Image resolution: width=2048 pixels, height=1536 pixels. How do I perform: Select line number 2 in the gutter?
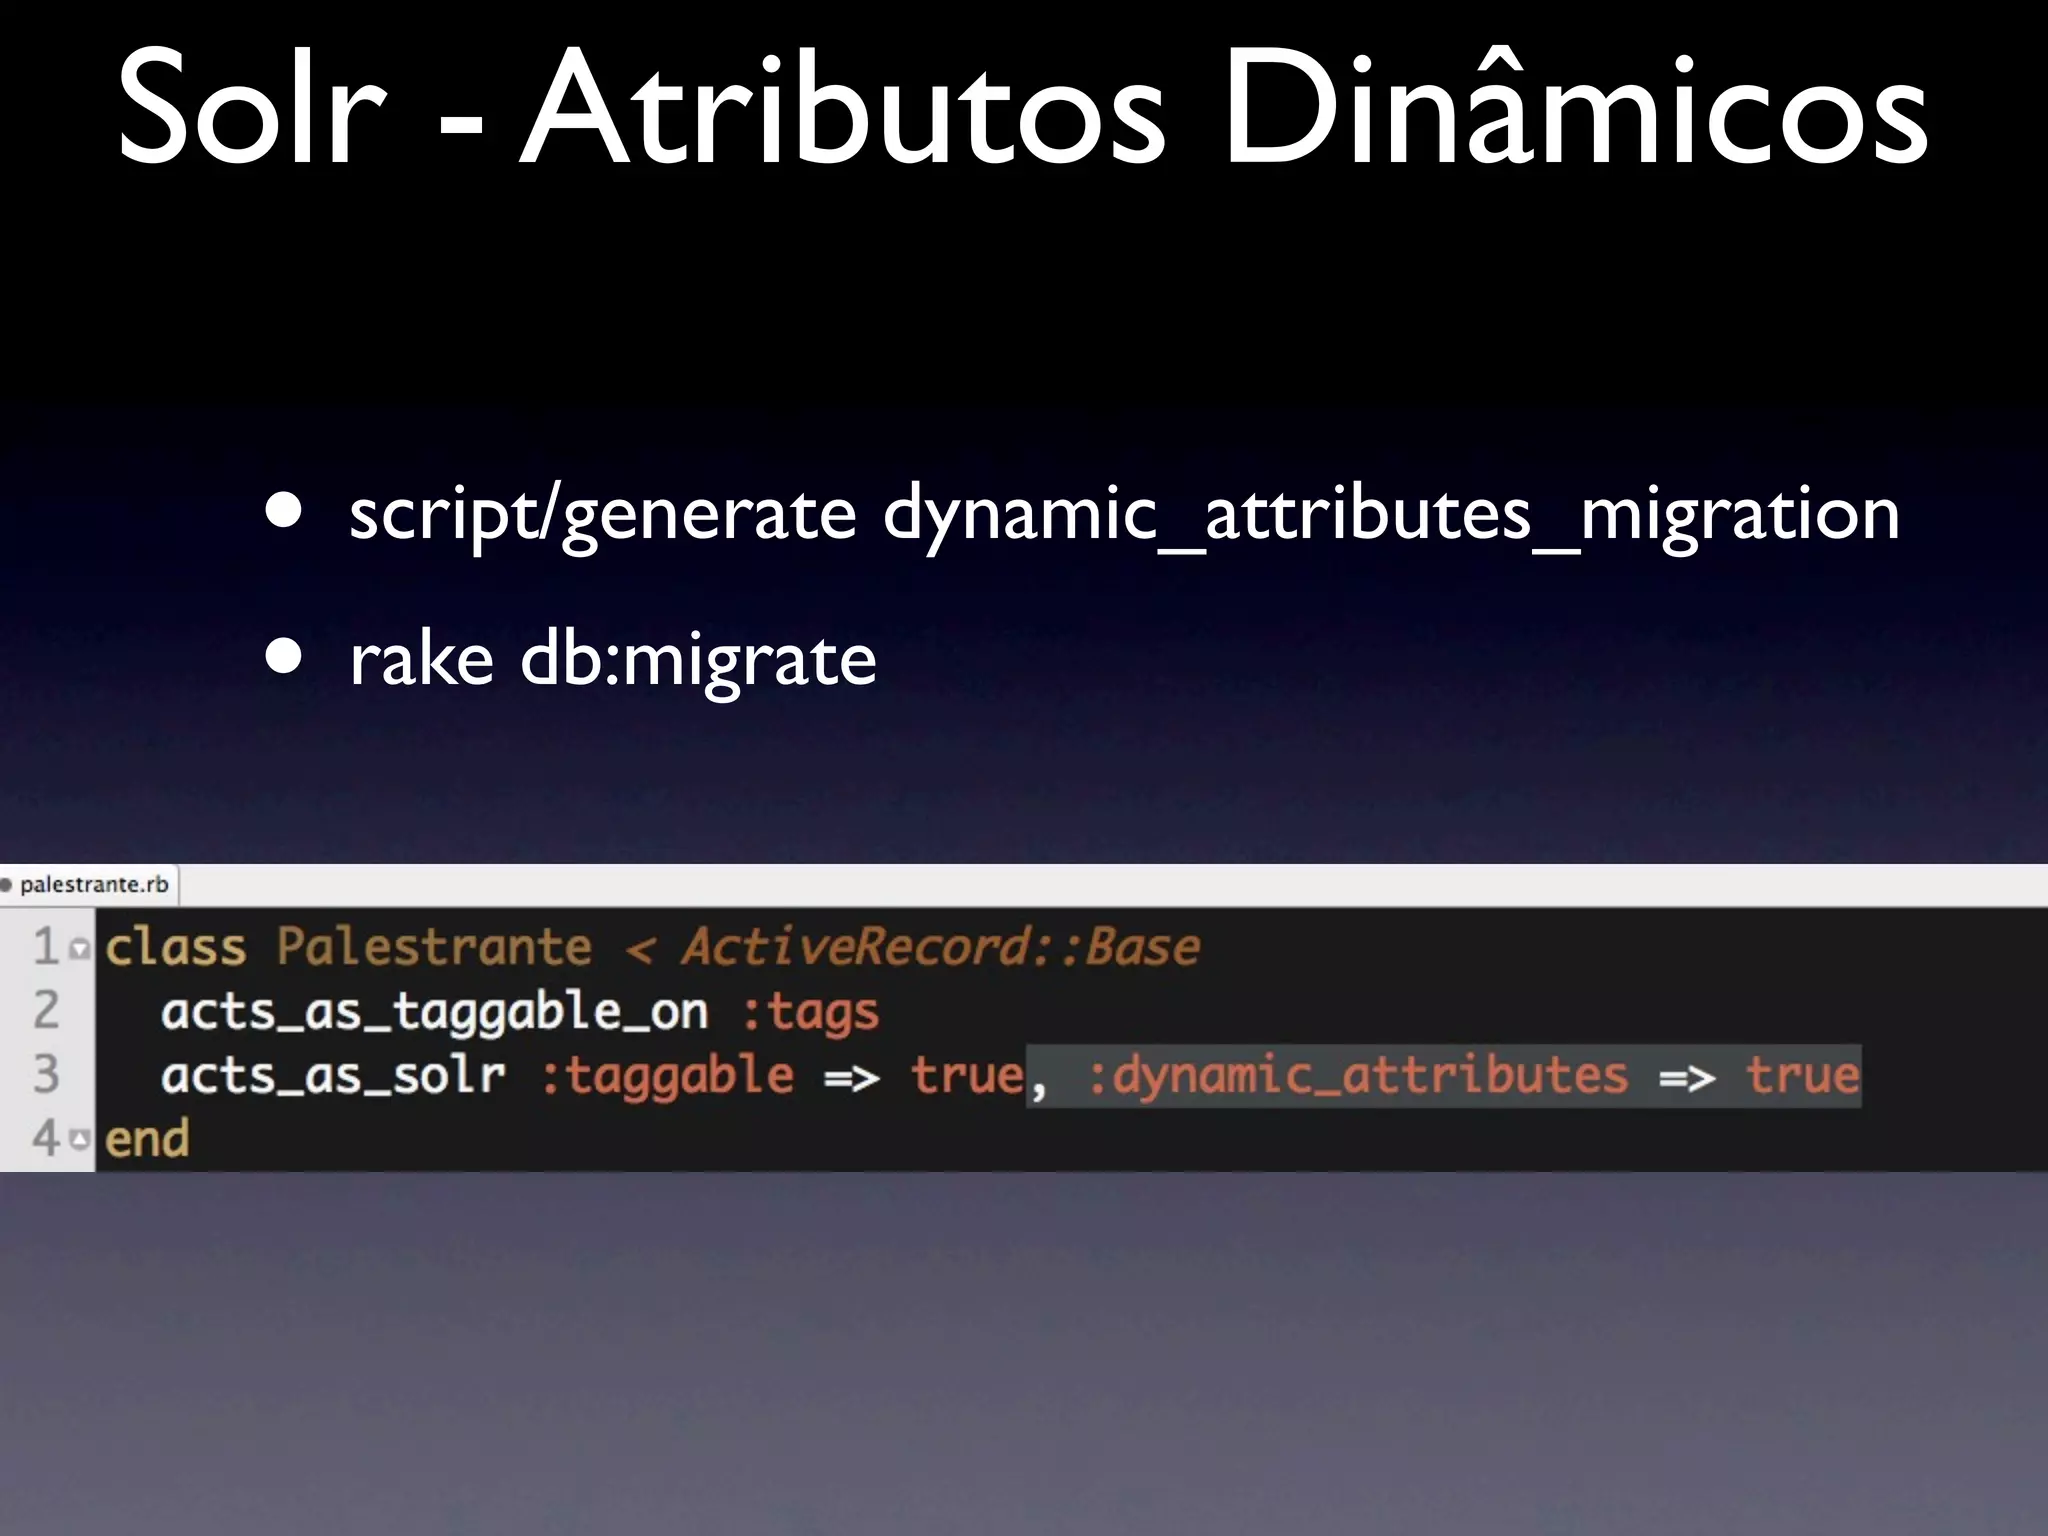[46, 1010]
